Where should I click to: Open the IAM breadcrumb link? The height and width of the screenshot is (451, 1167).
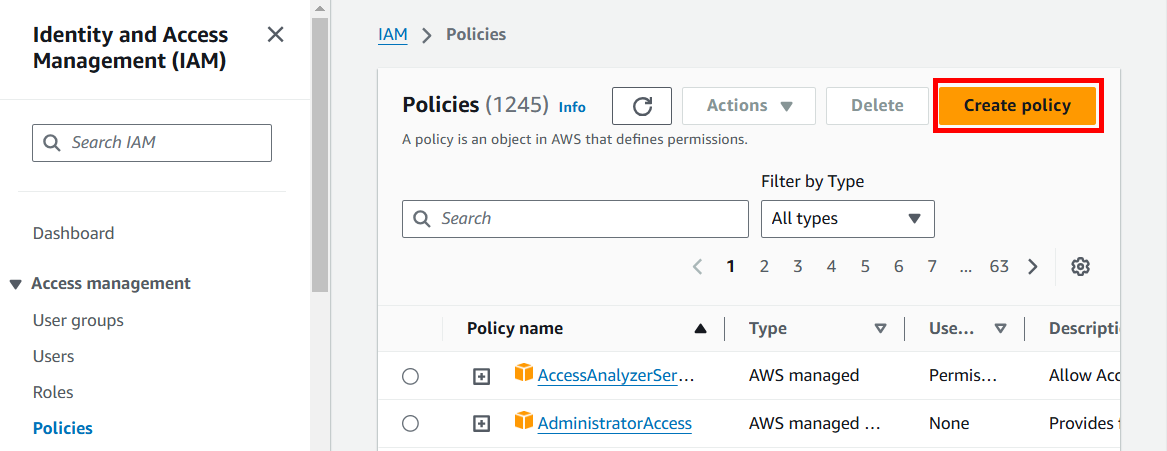393,34
